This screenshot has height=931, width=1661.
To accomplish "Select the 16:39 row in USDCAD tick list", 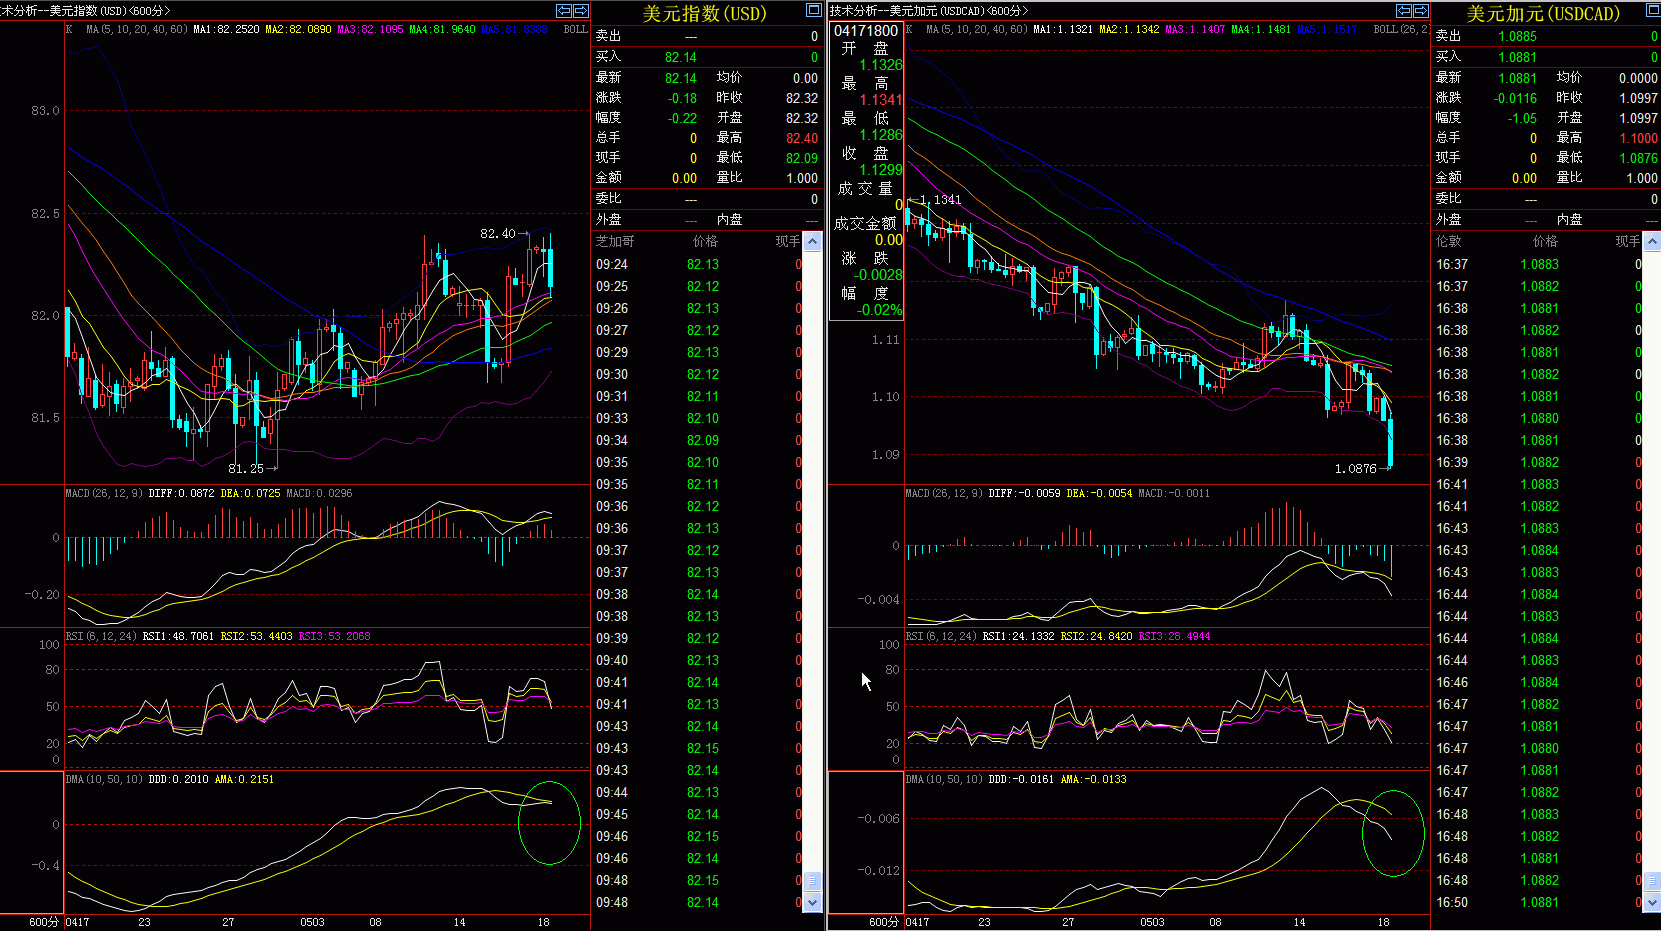I will 1538,462.
